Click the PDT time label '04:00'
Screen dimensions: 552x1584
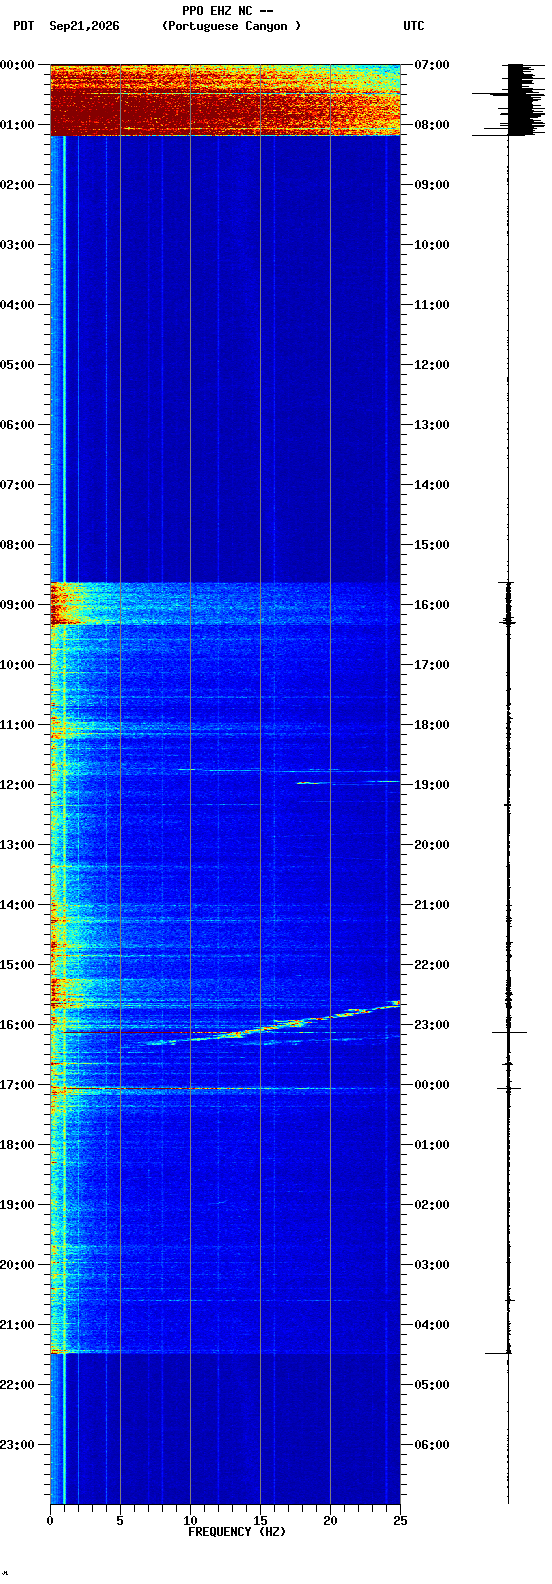17,305
